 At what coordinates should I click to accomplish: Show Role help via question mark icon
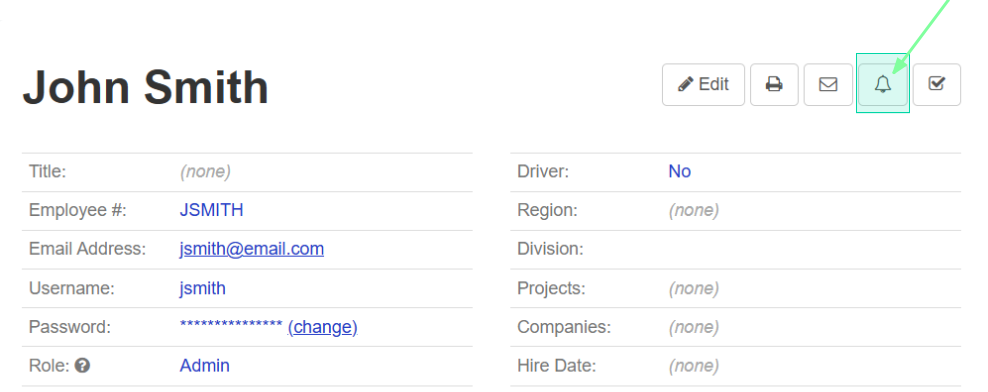(83, 366)
